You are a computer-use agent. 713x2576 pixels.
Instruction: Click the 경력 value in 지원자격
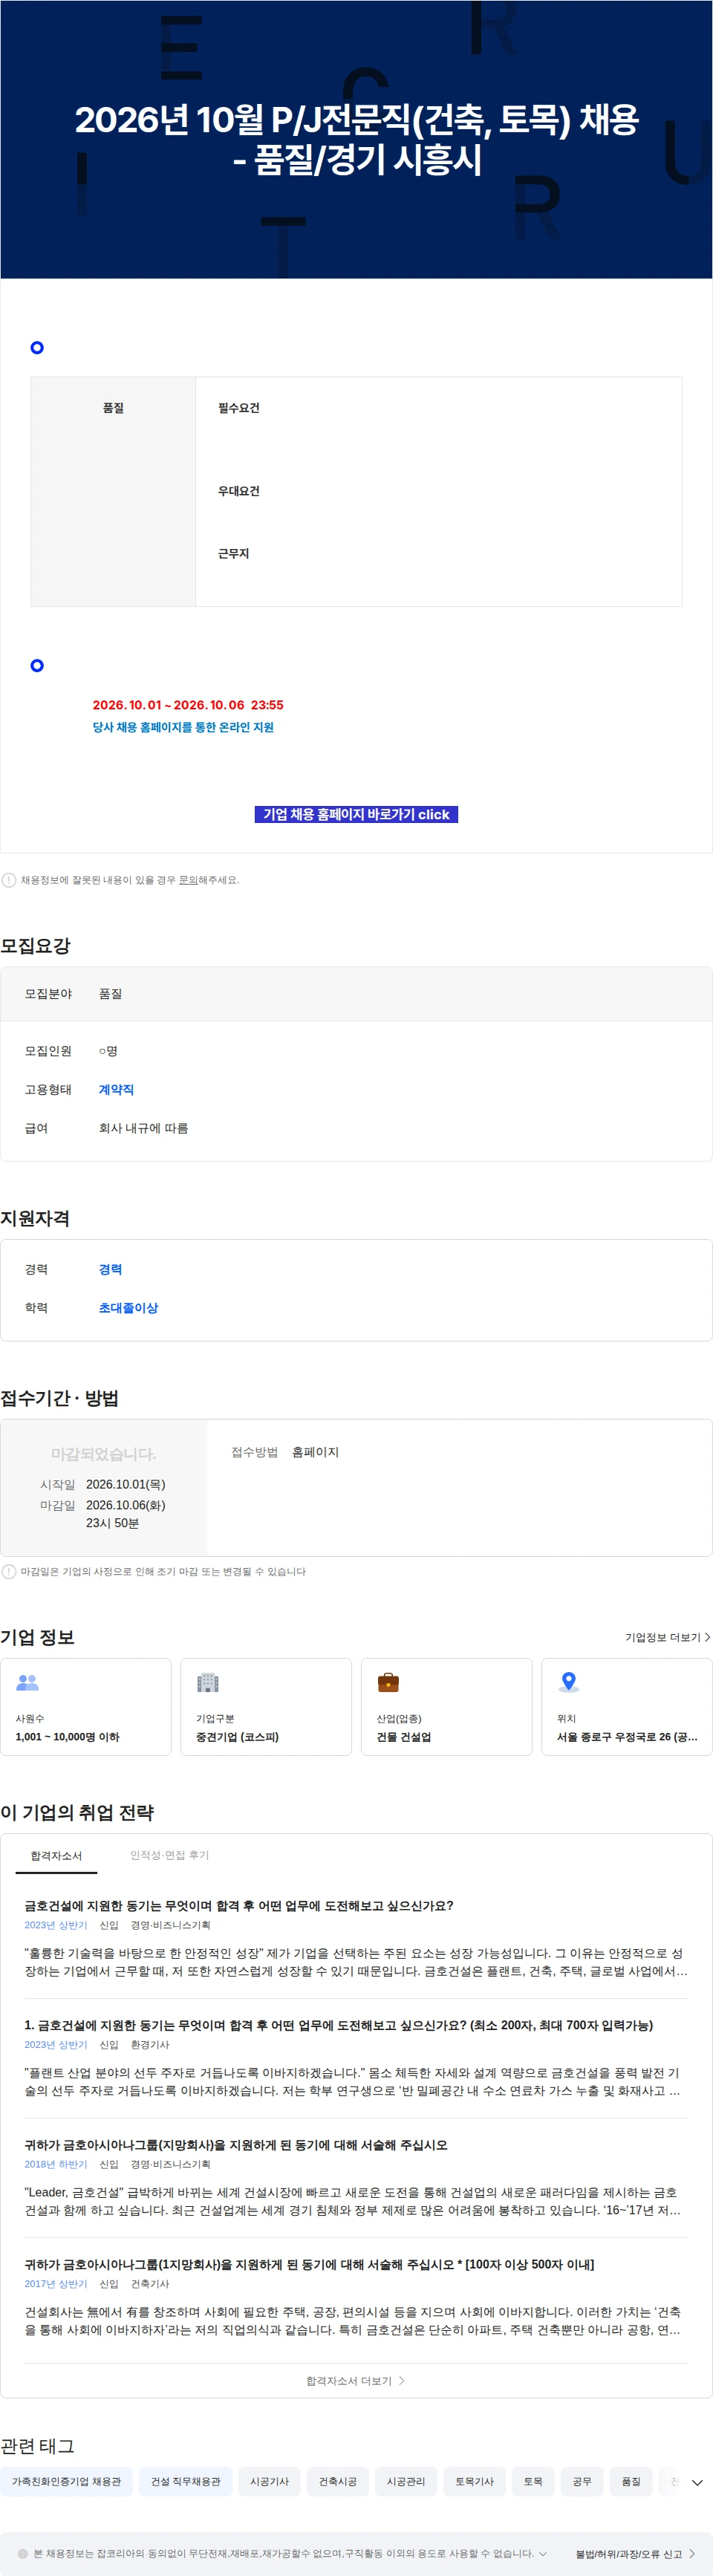[110, 1269]
